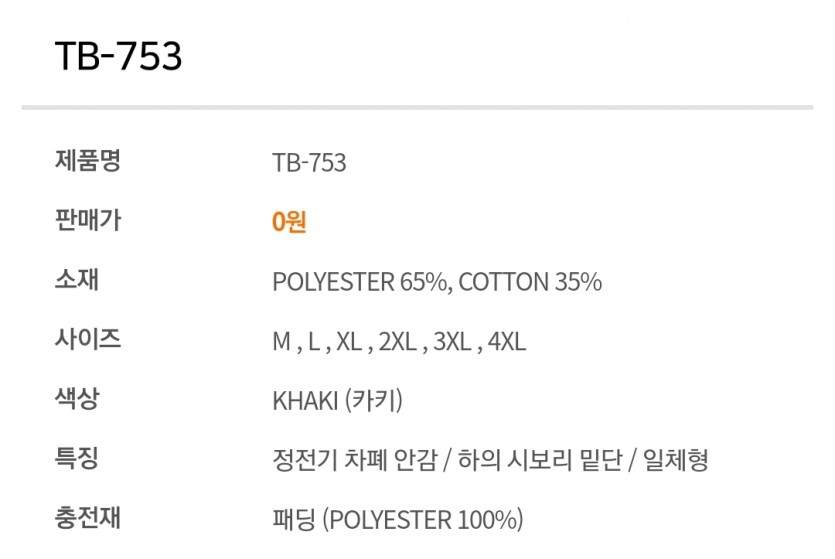Image resolution: width=835 pixels, height=559 pixels.
Task: Choose the XL size text
Action: [x=348, y=342]
